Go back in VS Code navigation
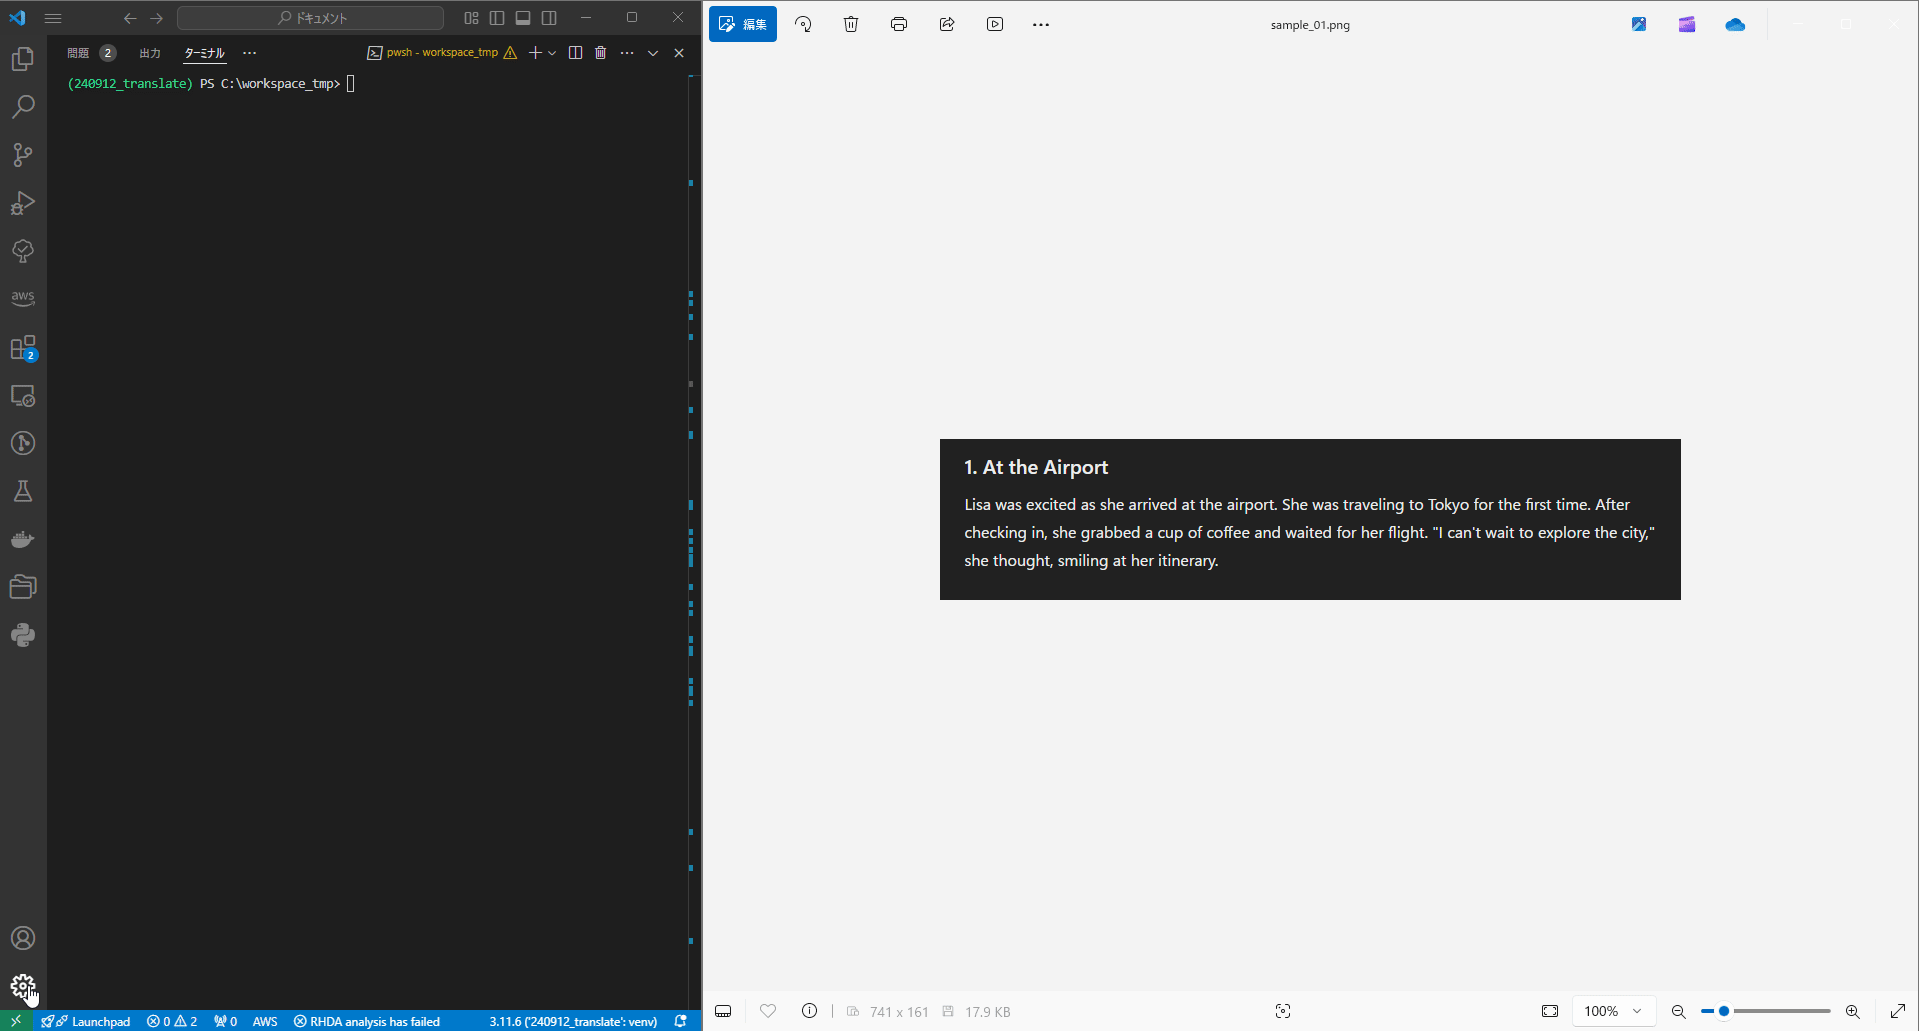 tap(130, 18)
